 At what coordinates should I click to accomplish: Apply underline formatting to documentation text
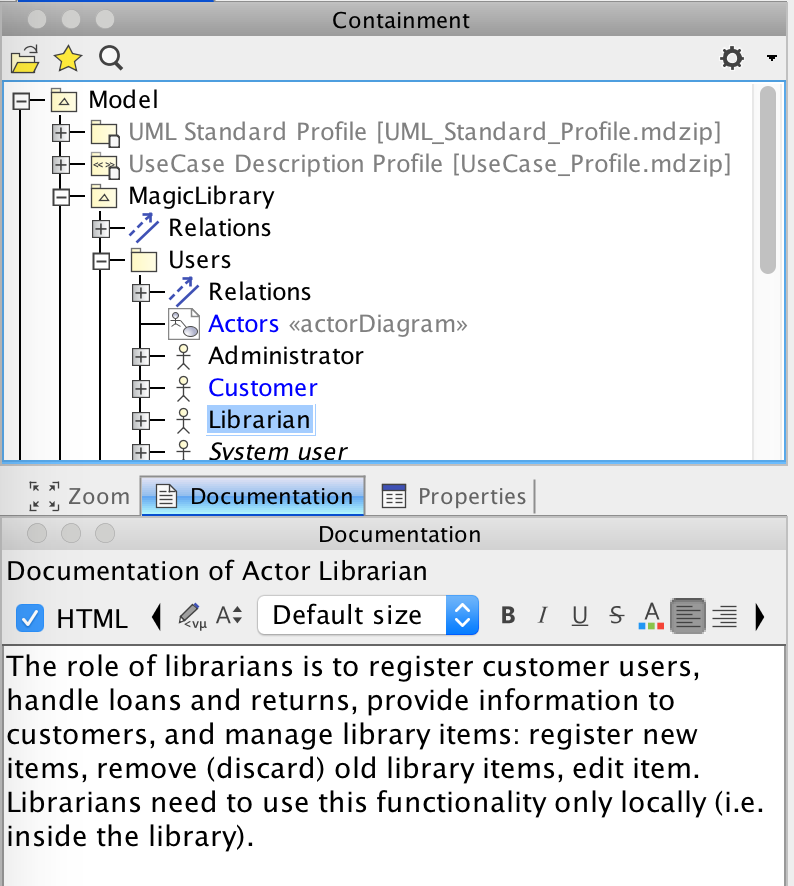coord(580,616)
